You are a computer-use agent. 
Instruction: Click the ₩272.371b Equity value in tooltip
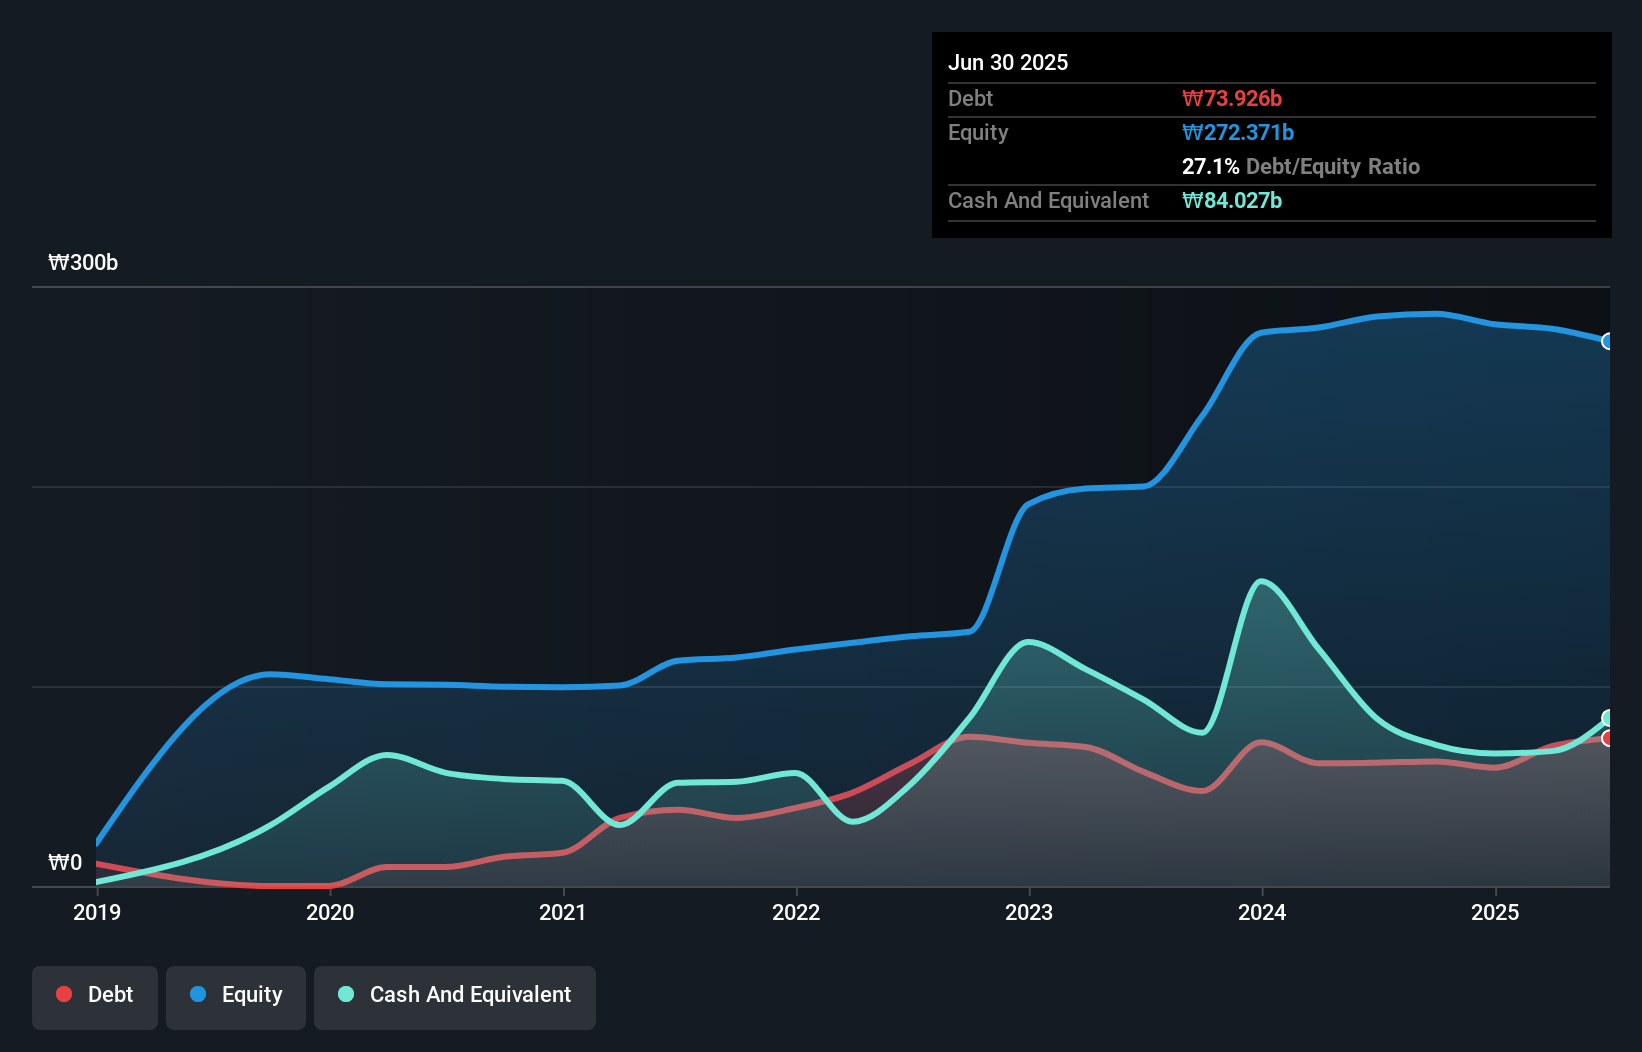point(1238,132)
